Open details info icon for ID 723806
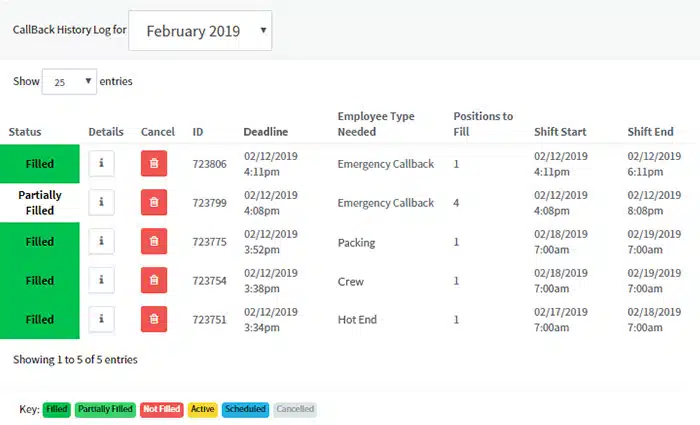 101,163
